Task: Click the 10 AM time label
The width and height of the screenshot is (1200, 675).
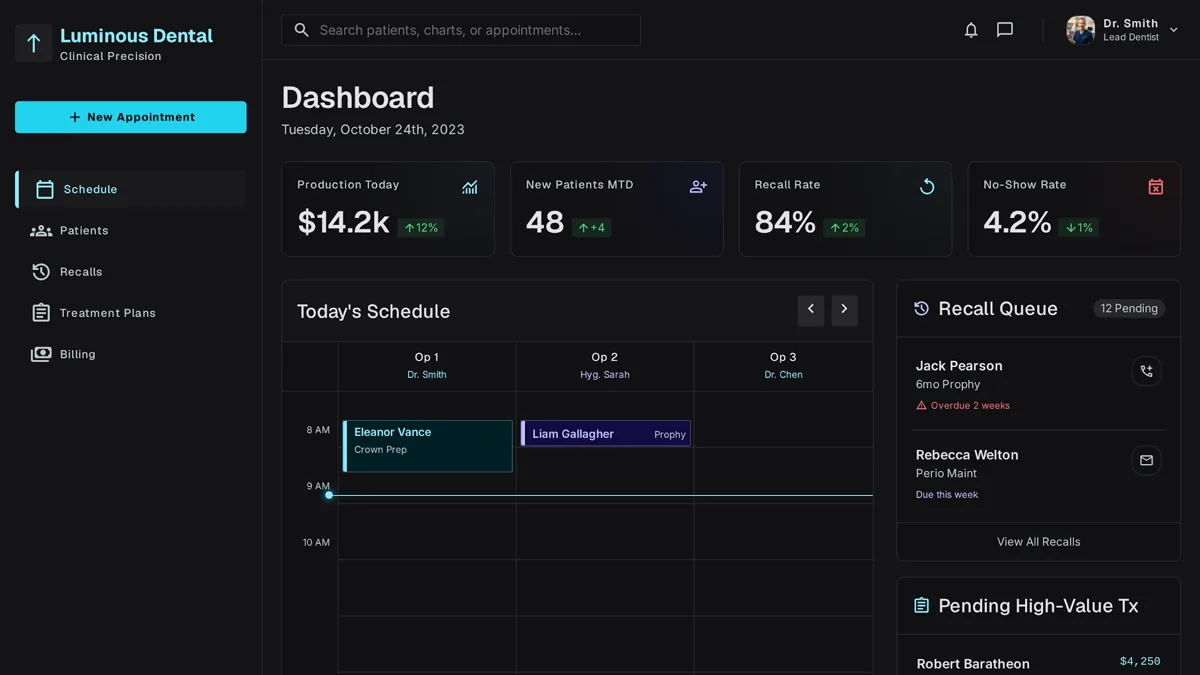Action: pyautogui.click(x=316, y=543)
